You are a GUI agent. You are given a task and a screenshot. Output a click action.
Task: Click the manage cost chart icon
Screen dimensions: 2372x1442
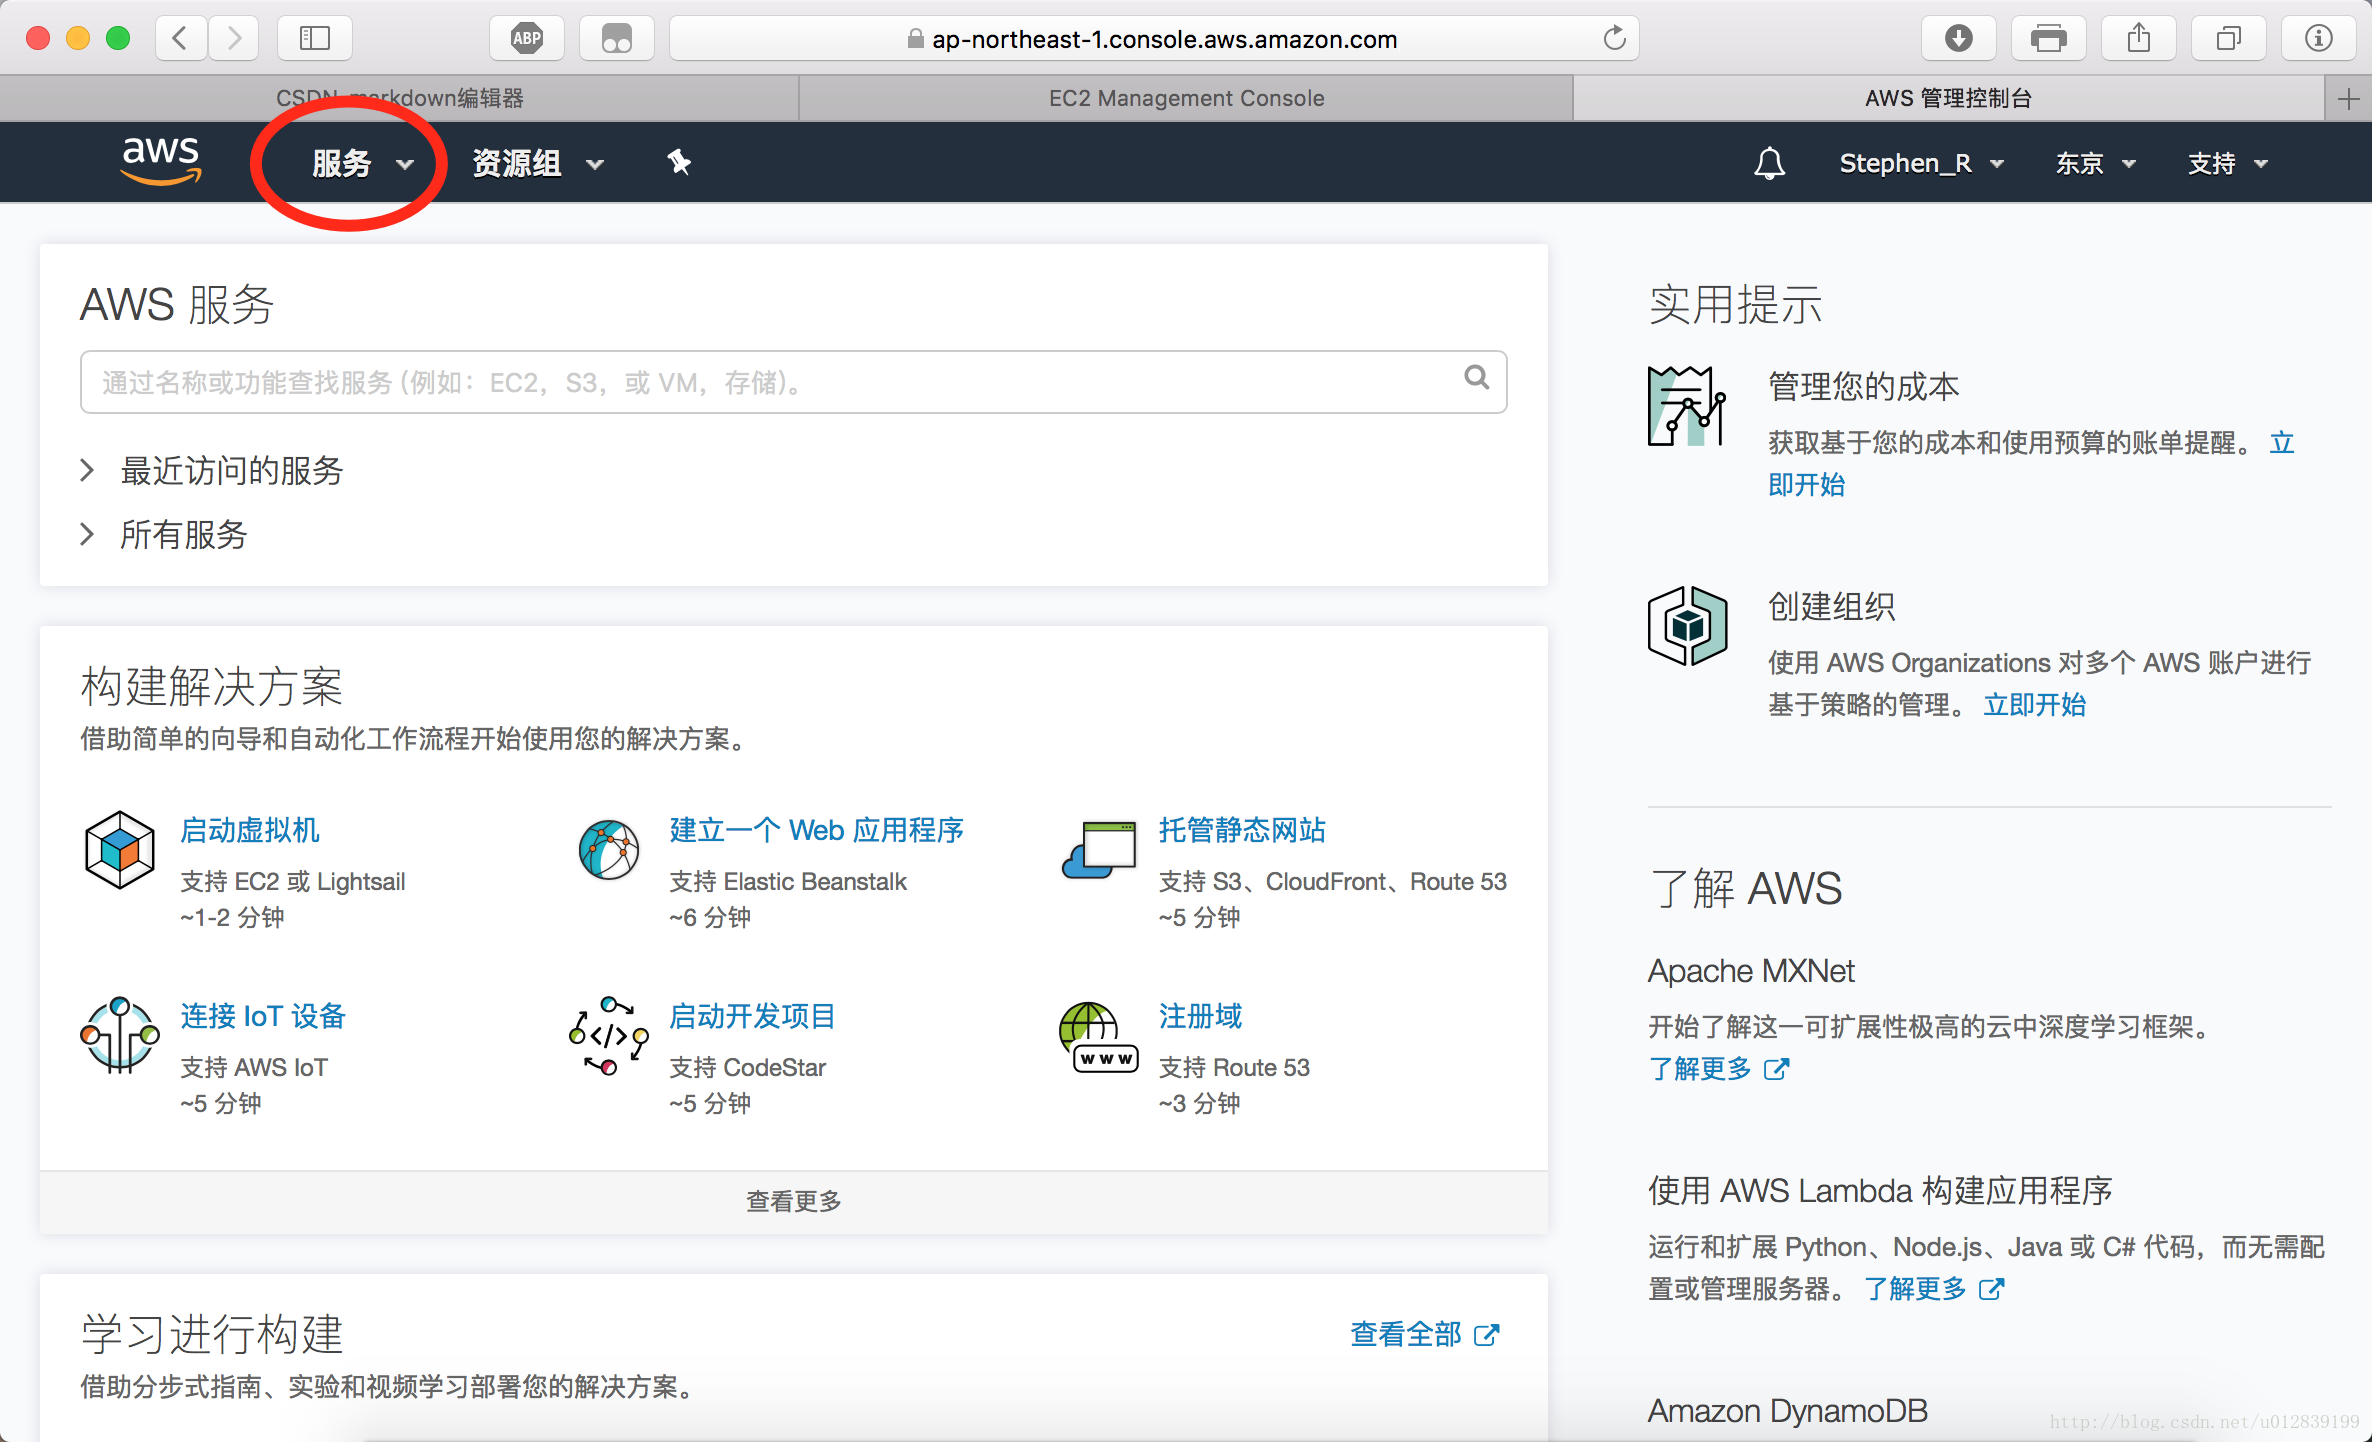click(1687, 406)
